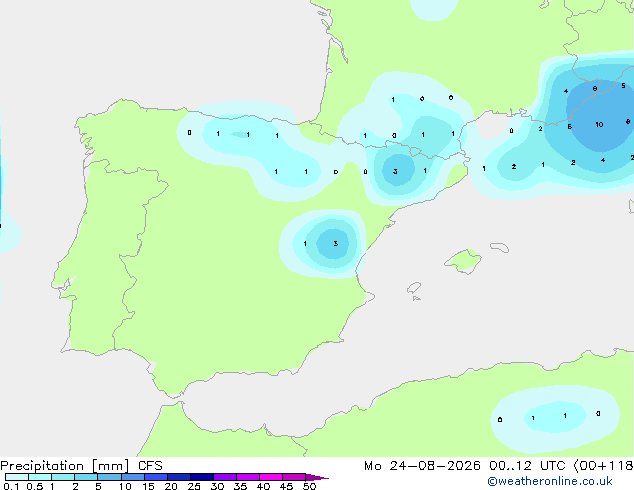Click the Ibiza island outline
634x490 pixels.
point(414,288)
